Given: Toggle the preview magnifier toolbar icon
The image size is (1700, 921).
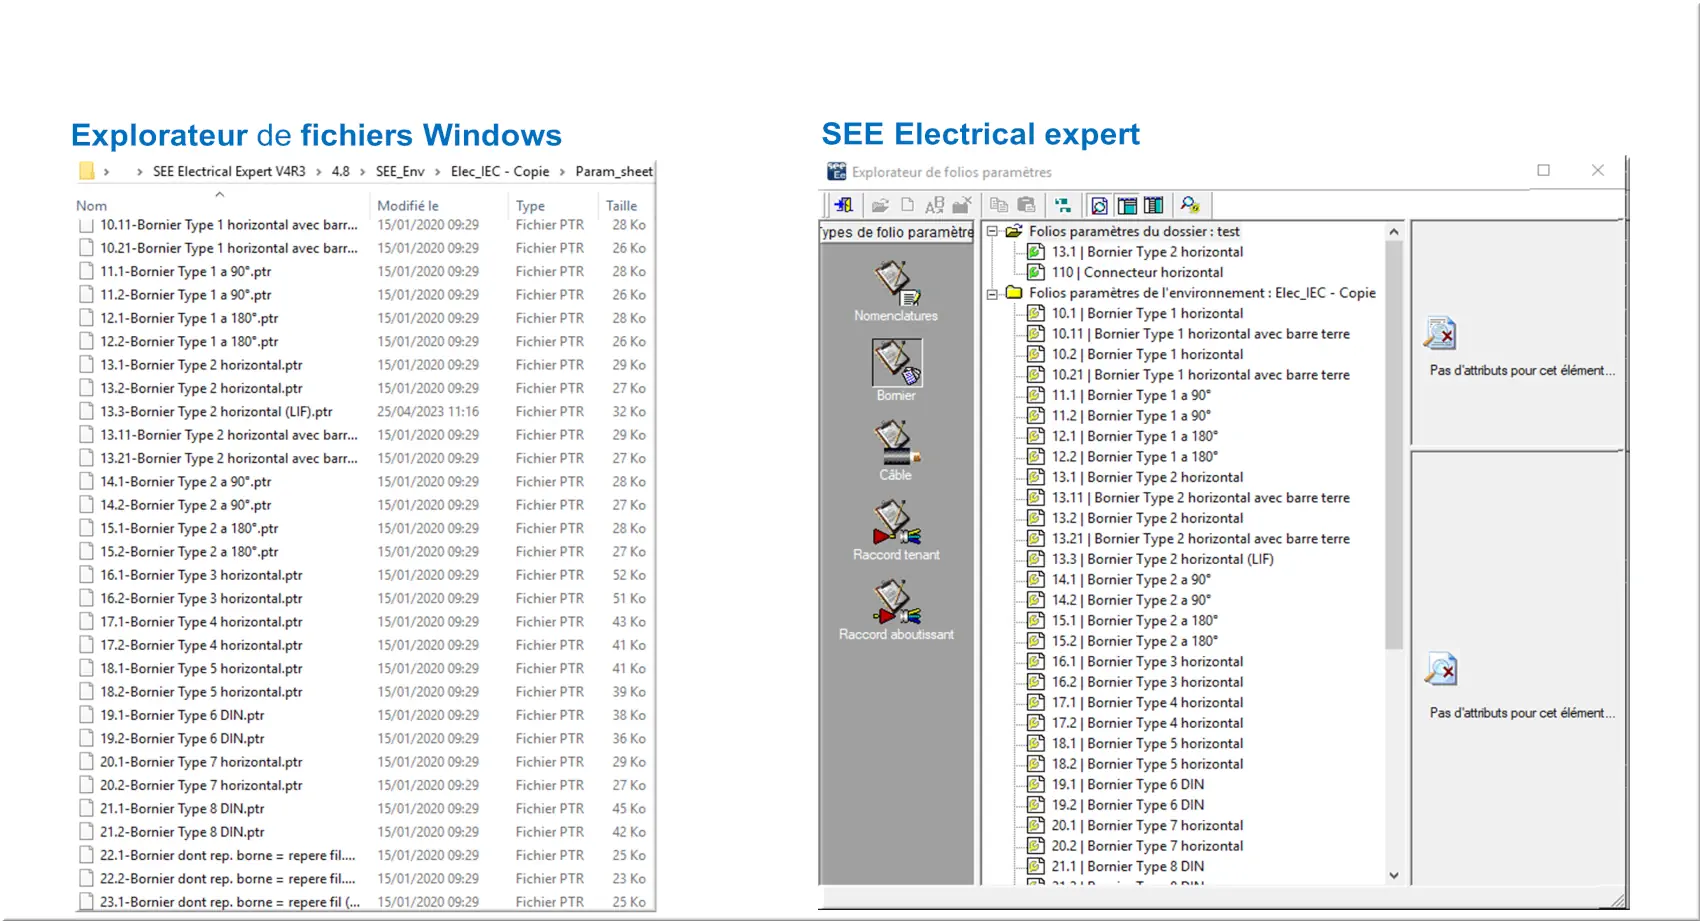Looking at the screenshot, I should tap(1099, 205).
